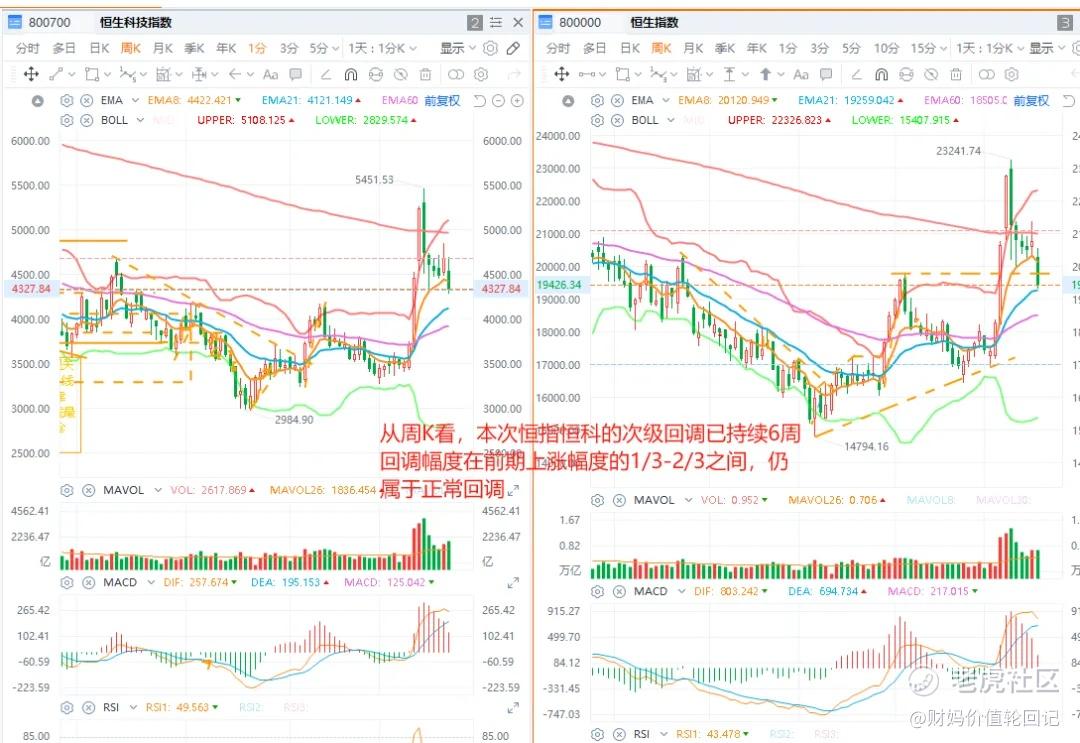The width and height of the screenshot is (1080, 743).
Task: Choose the rectangle shape tool in 恒生科技指数 toolbar
Action: [x=92, y=74]
